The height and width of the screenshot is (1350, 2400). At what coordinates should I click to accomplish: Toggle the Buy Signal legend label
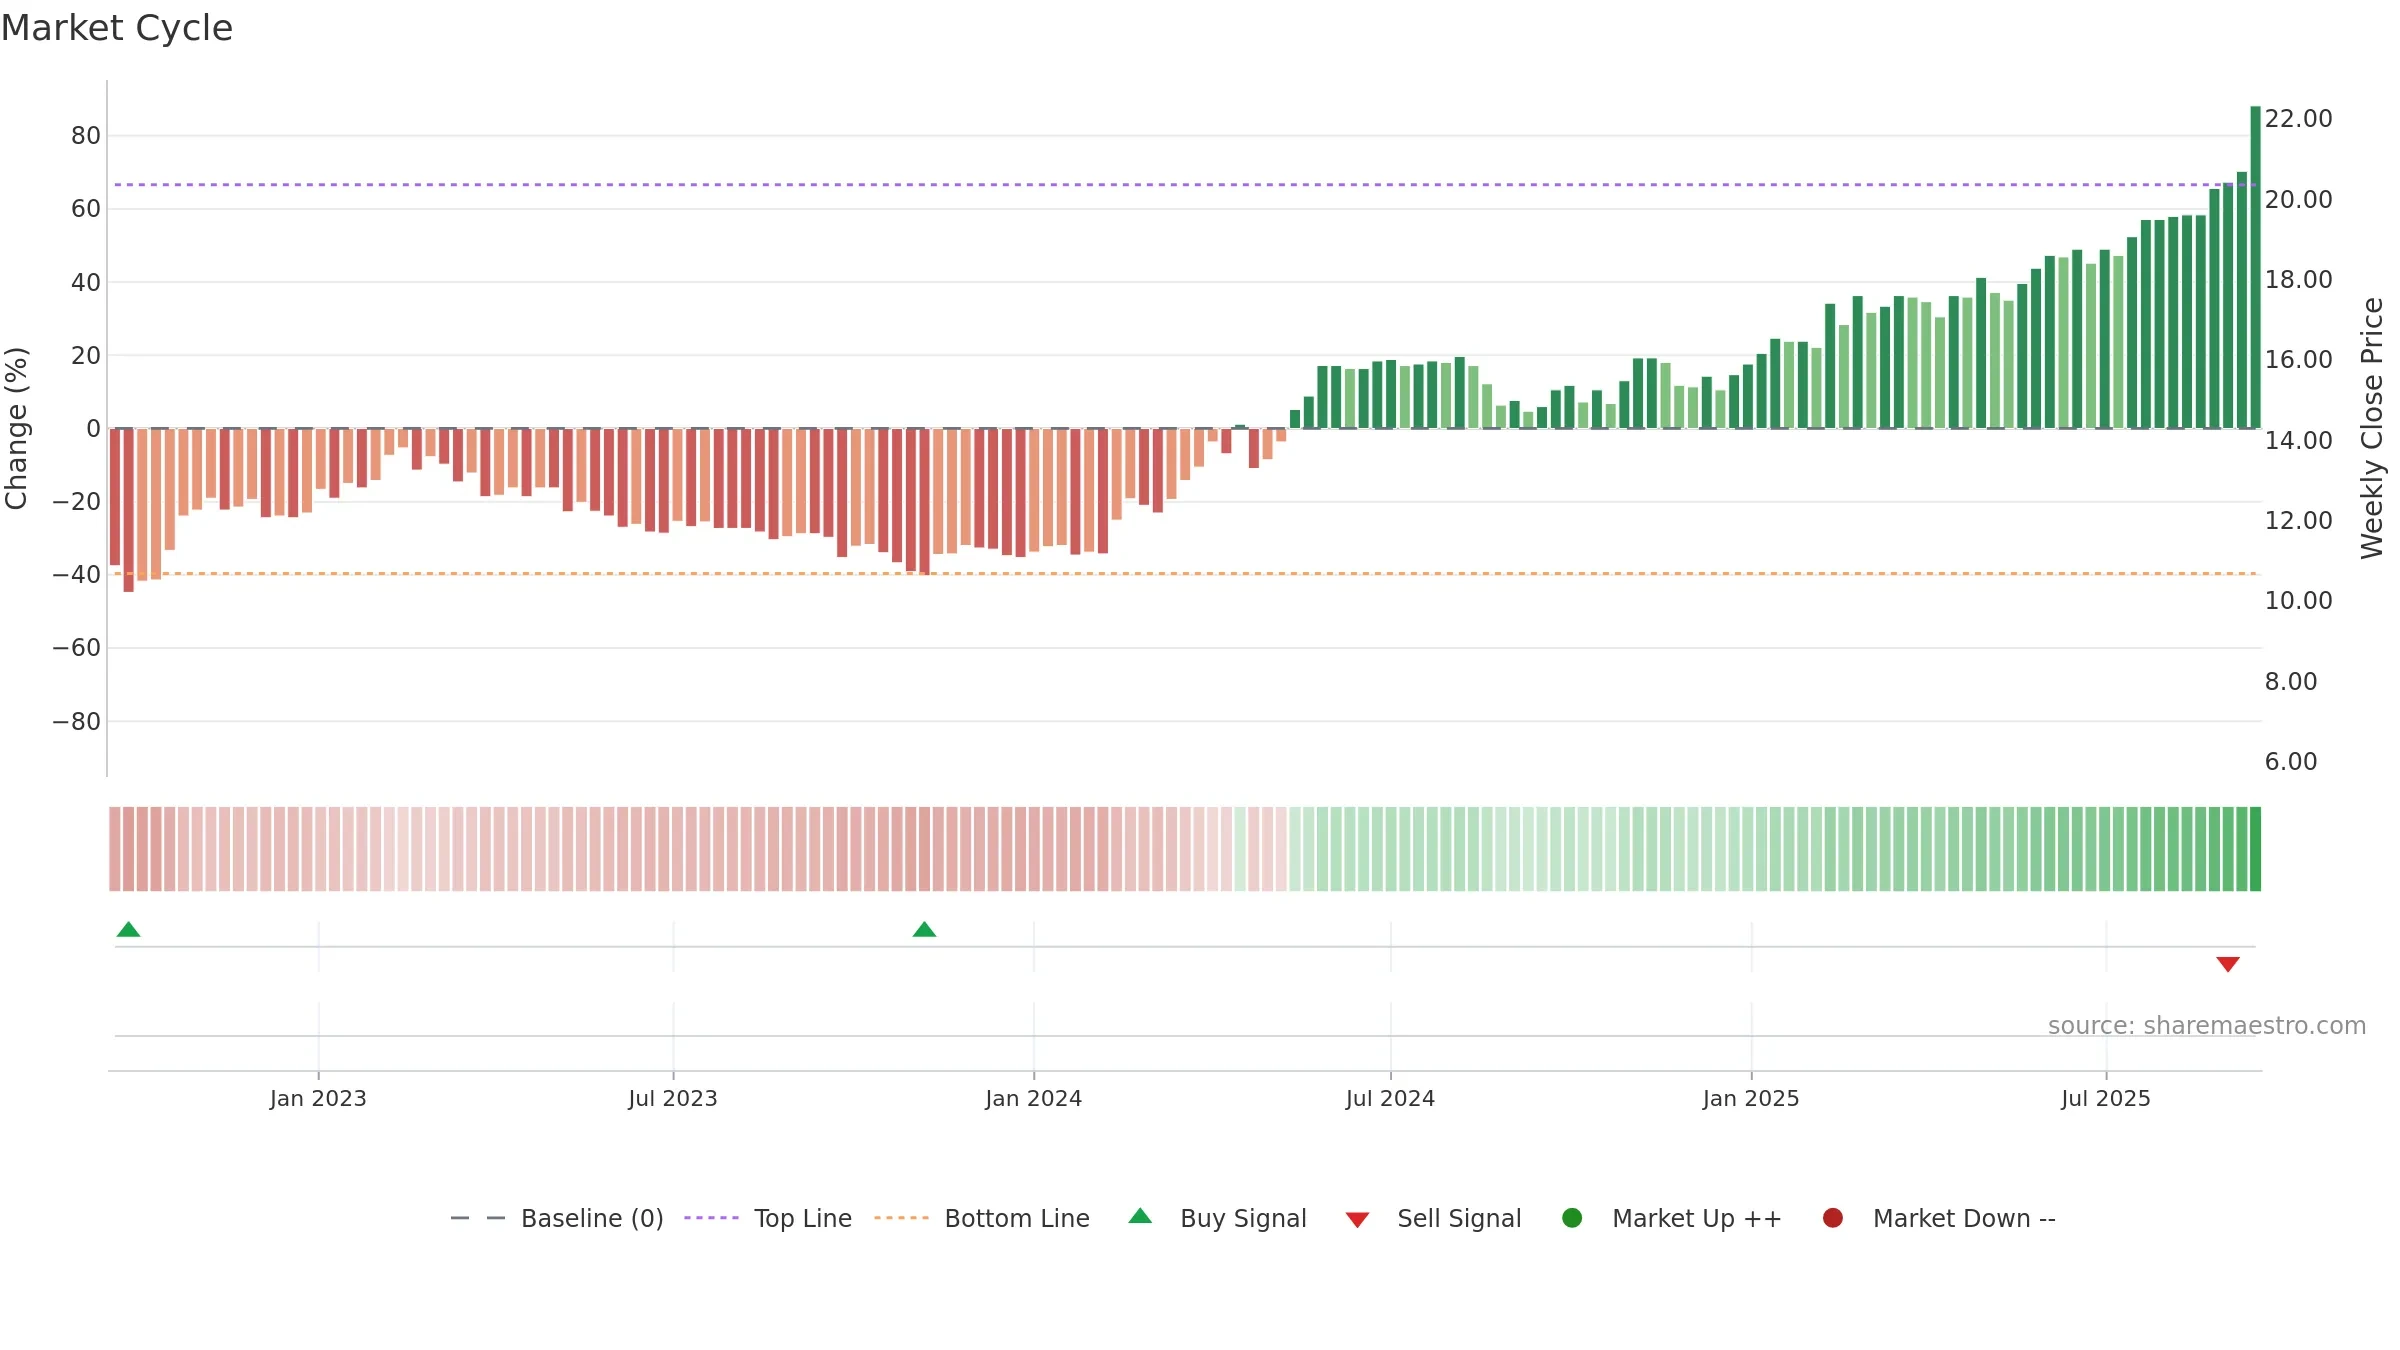1243,1218
